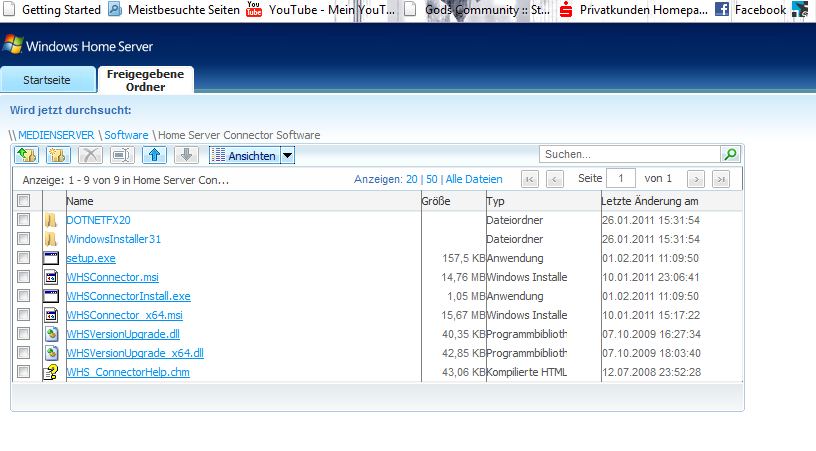Toggle the select-all checkbox in header

(x=24, y=201)
